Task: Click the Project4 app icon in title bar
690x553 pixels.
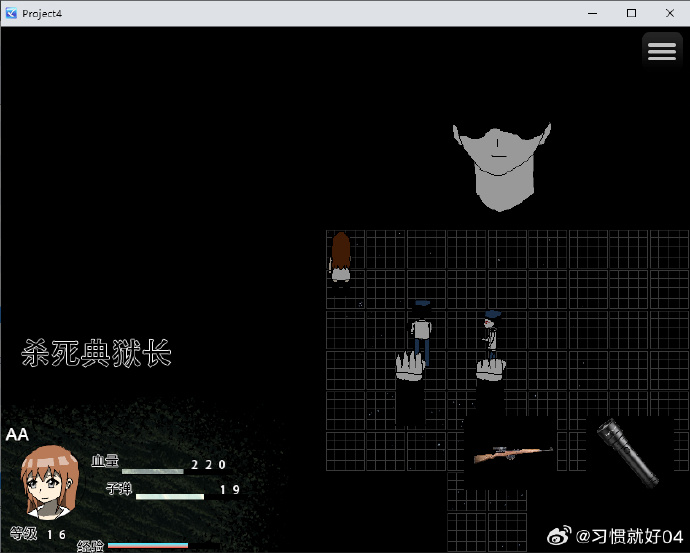Action: point(11,13)
